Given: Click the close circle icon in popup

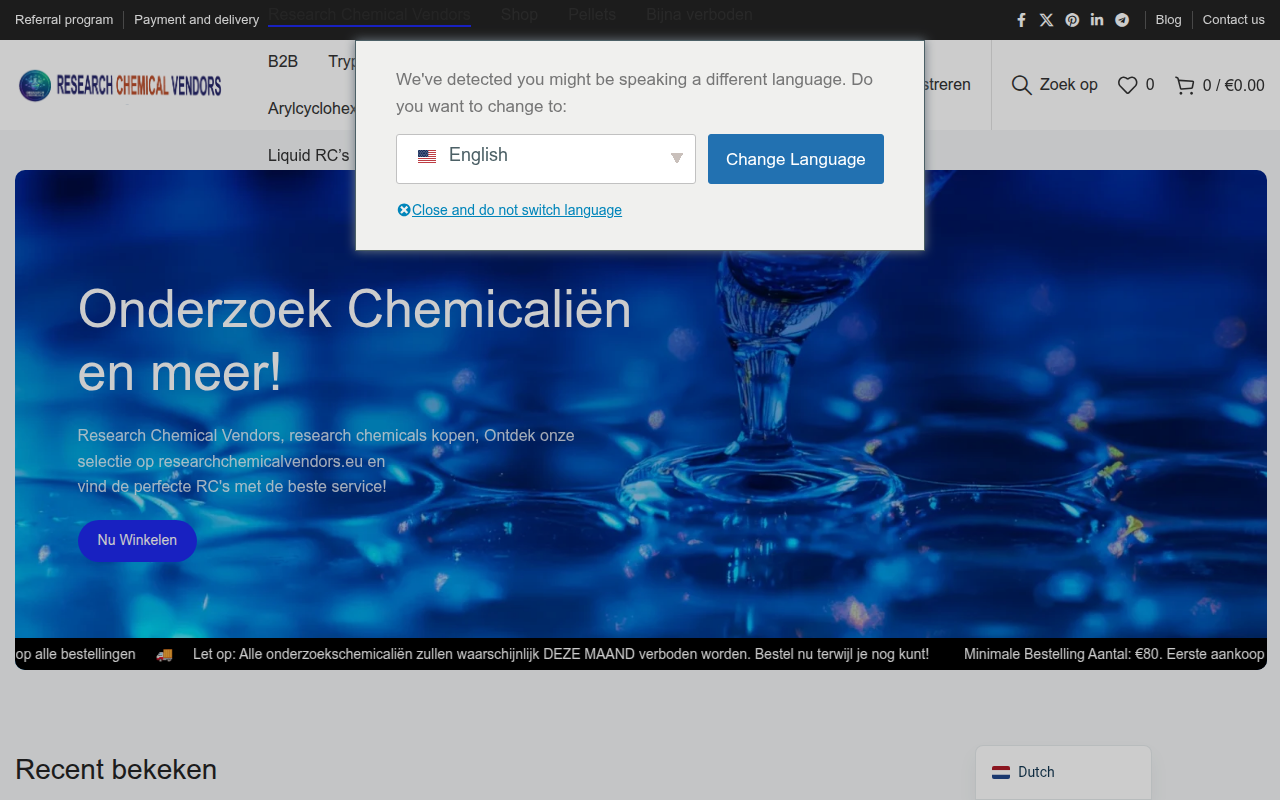Looking at the screenshot, I should click(x=404, y=210).
